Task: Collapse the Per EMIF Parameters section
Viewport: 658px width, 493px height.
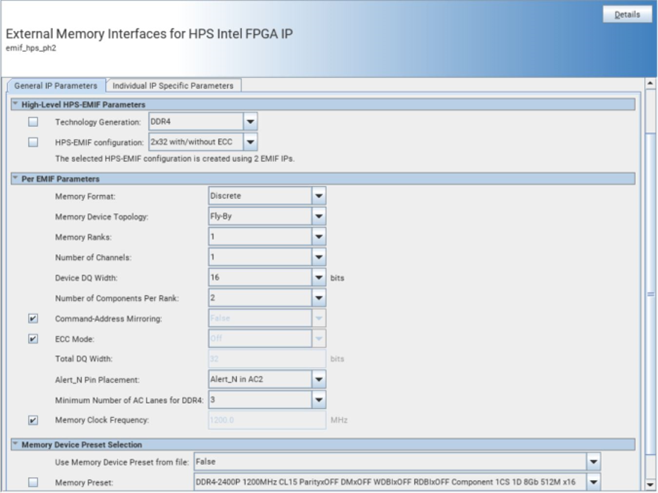Action: (x=15, y=179)
